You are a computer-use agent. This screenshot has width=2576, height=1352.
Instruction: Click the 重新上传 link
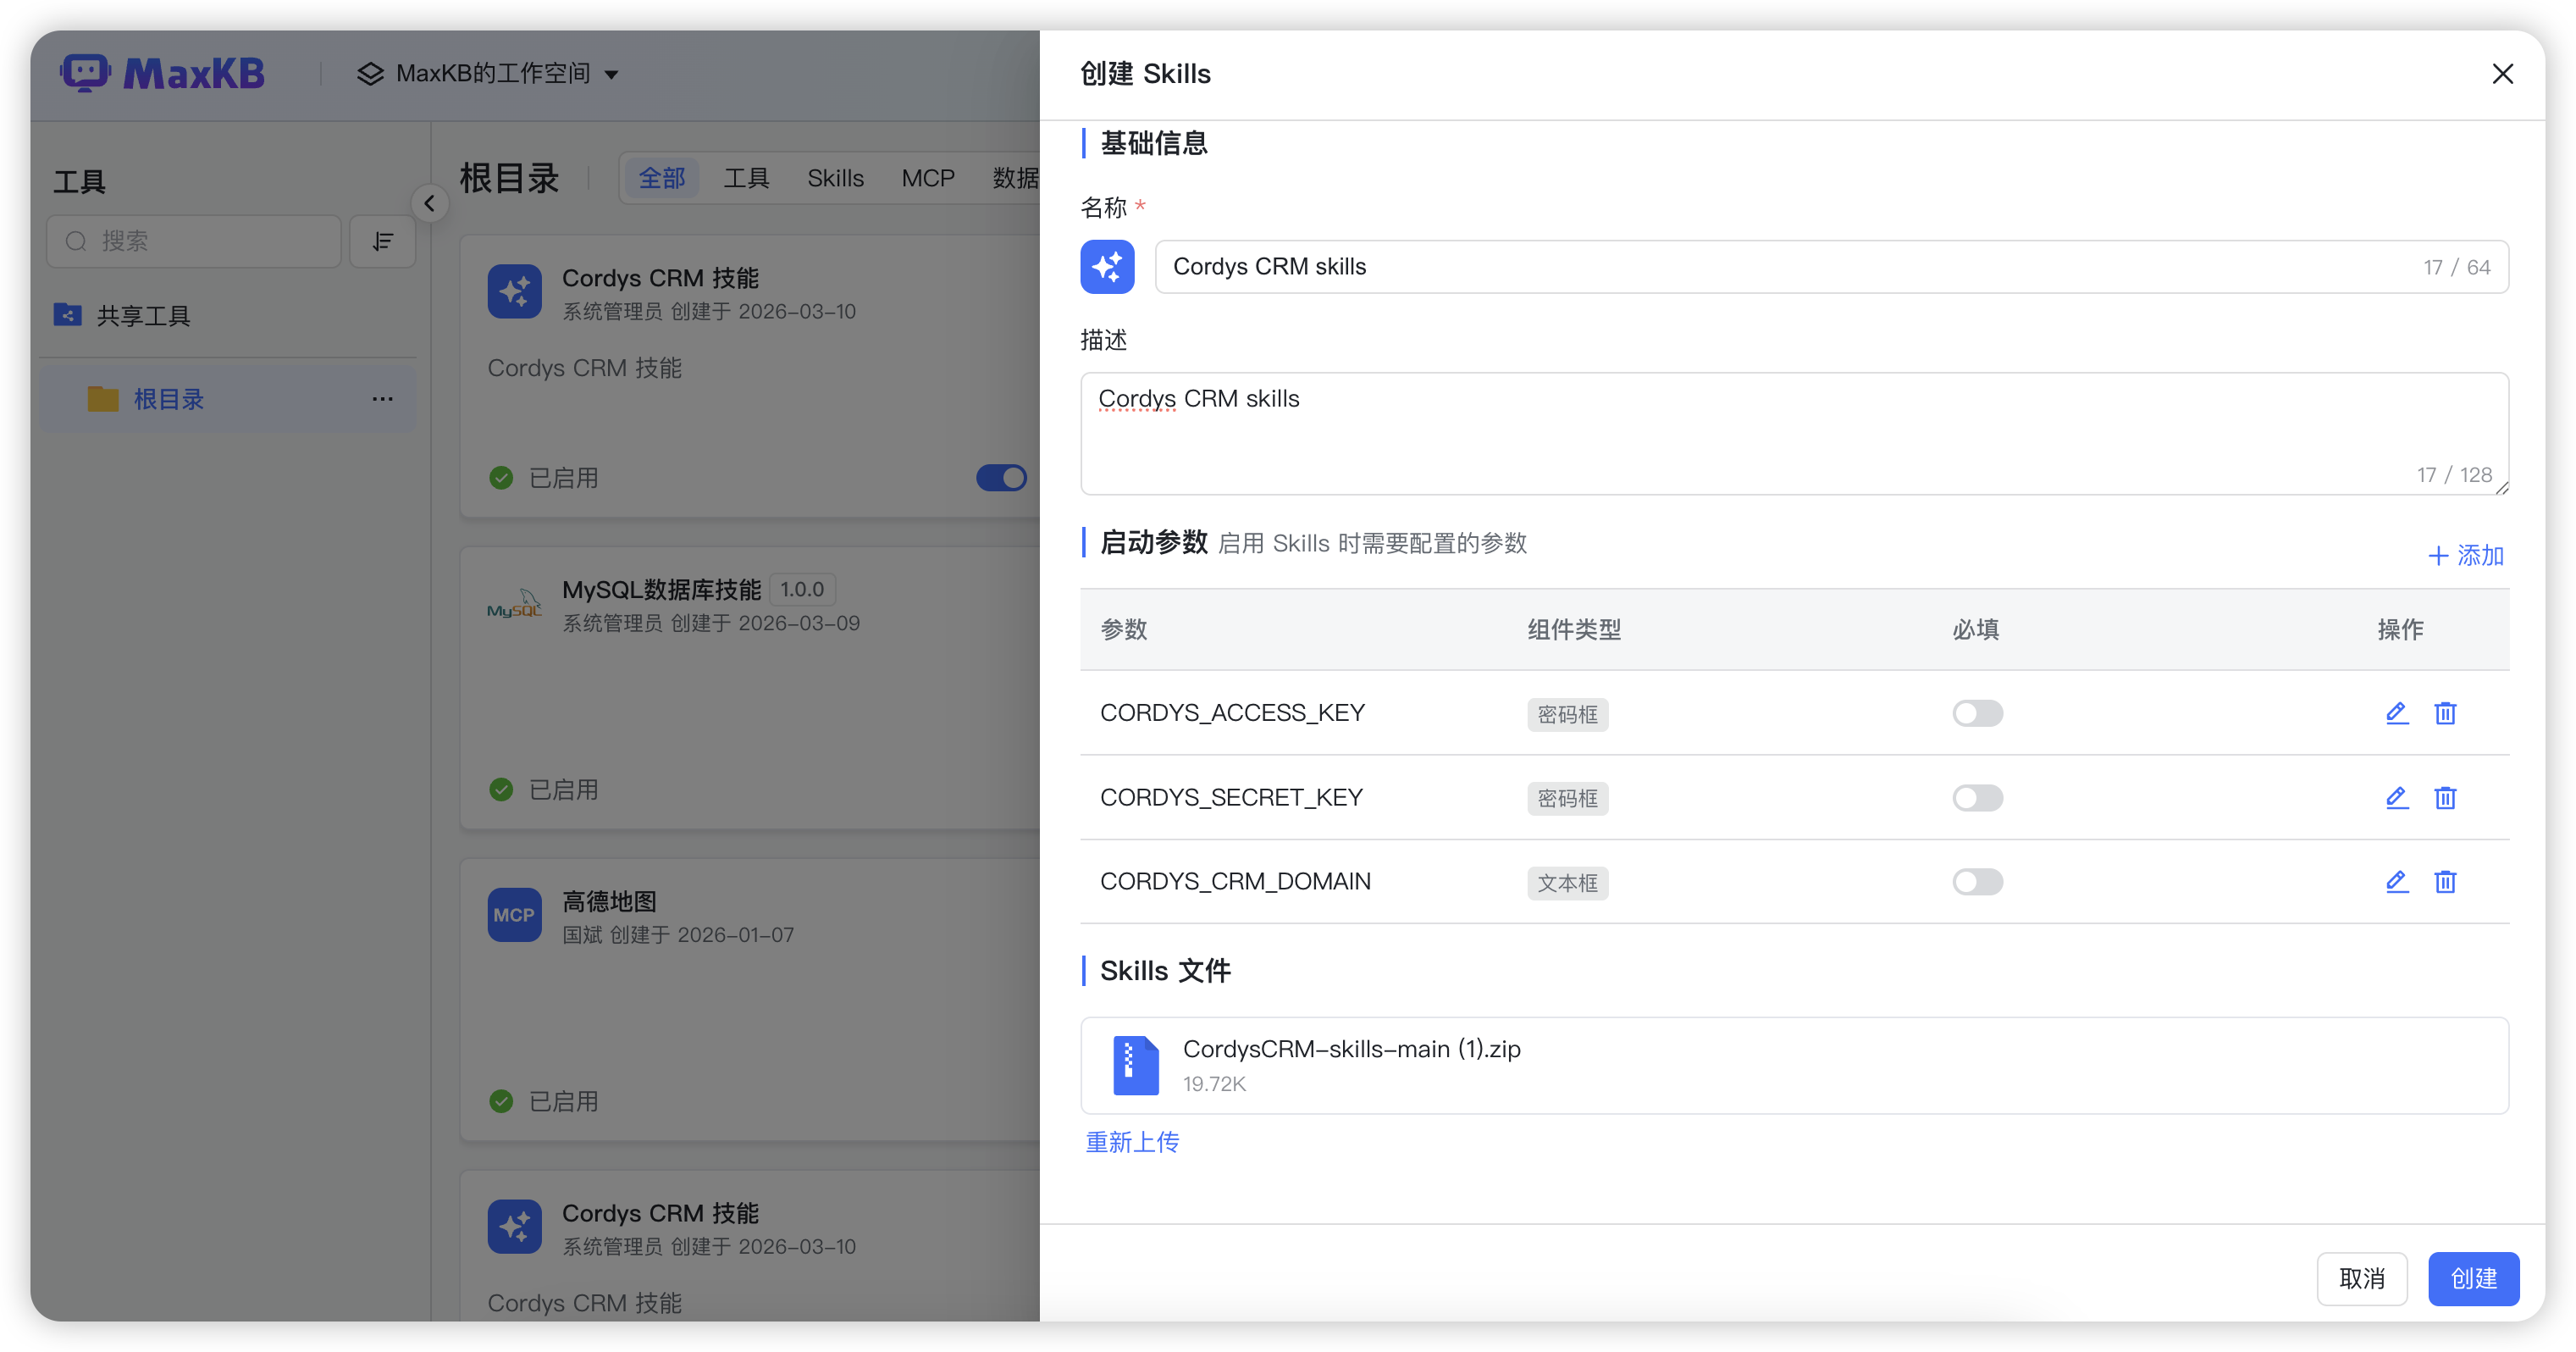point(1132,1142)
